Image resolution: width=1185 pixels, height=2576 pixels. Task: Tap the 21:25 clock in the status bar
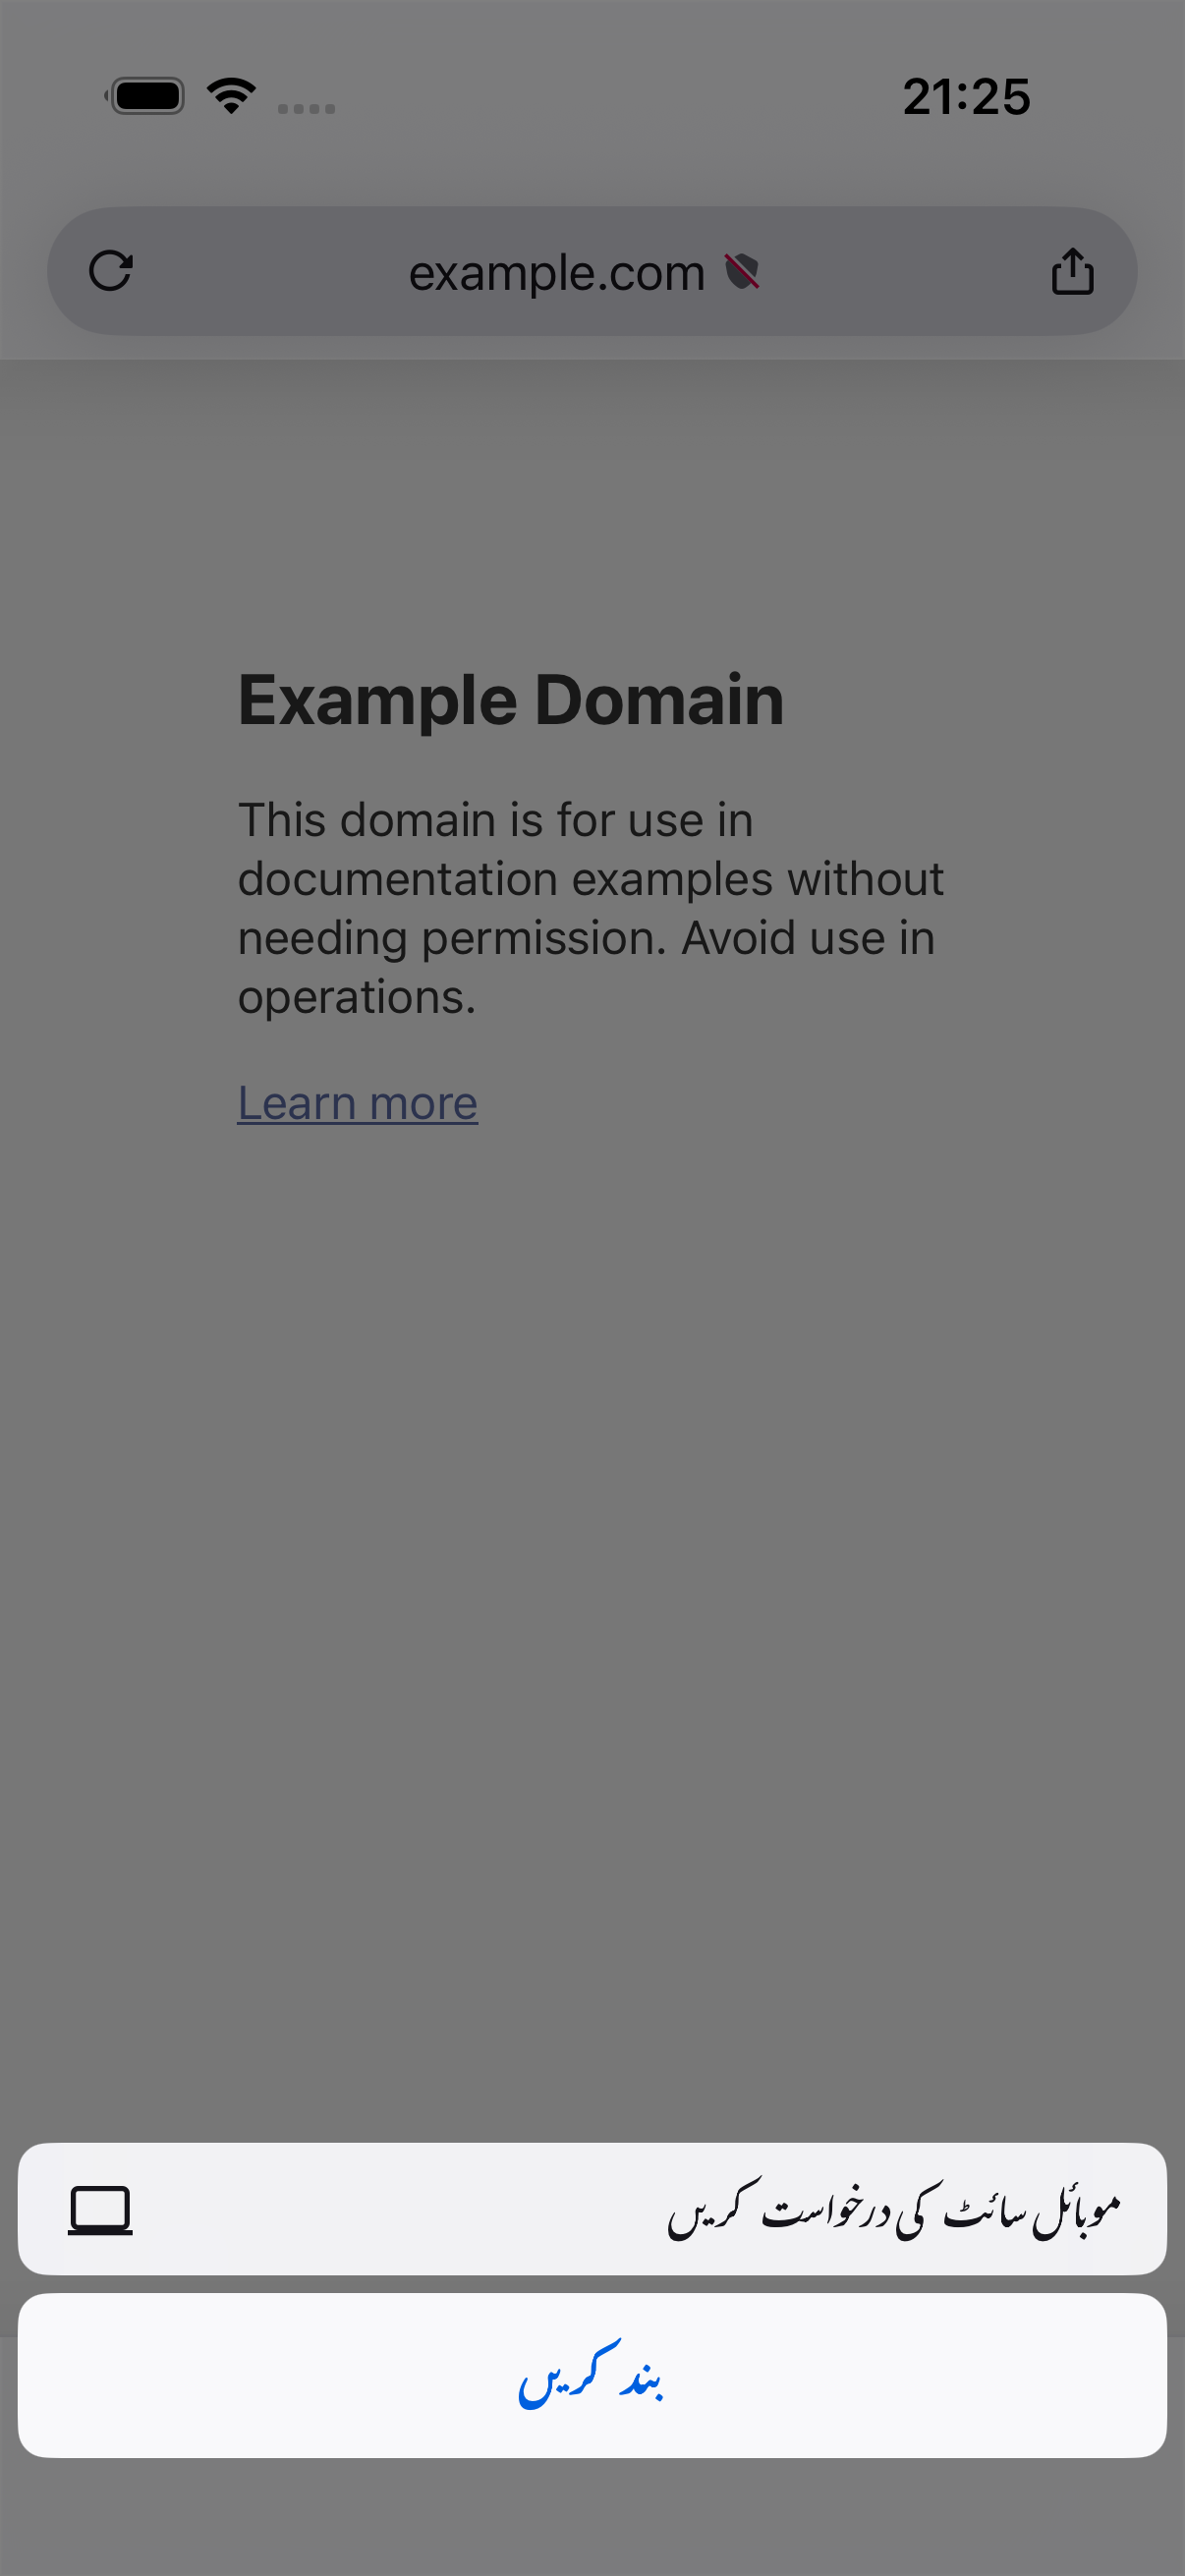coord(966,97)
